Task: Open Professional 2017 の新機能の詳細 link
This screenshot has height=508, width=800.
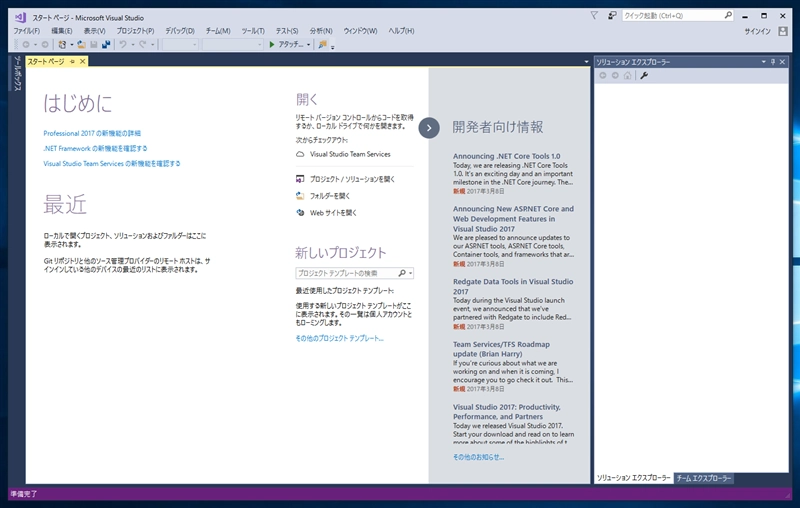Action: 92,134
